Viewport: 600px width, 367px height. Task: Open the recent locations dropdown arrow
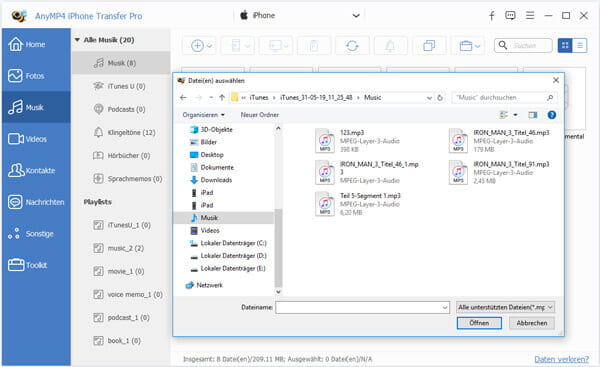pos(211,98)
